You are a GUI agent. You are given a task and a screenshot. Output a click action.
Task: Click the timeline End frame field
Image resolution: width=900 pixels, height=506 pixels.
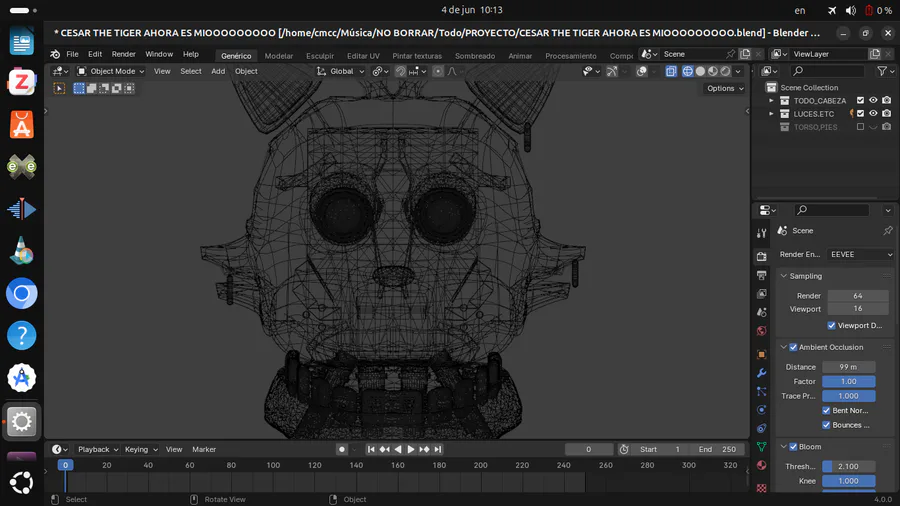(x=718, y=450)
